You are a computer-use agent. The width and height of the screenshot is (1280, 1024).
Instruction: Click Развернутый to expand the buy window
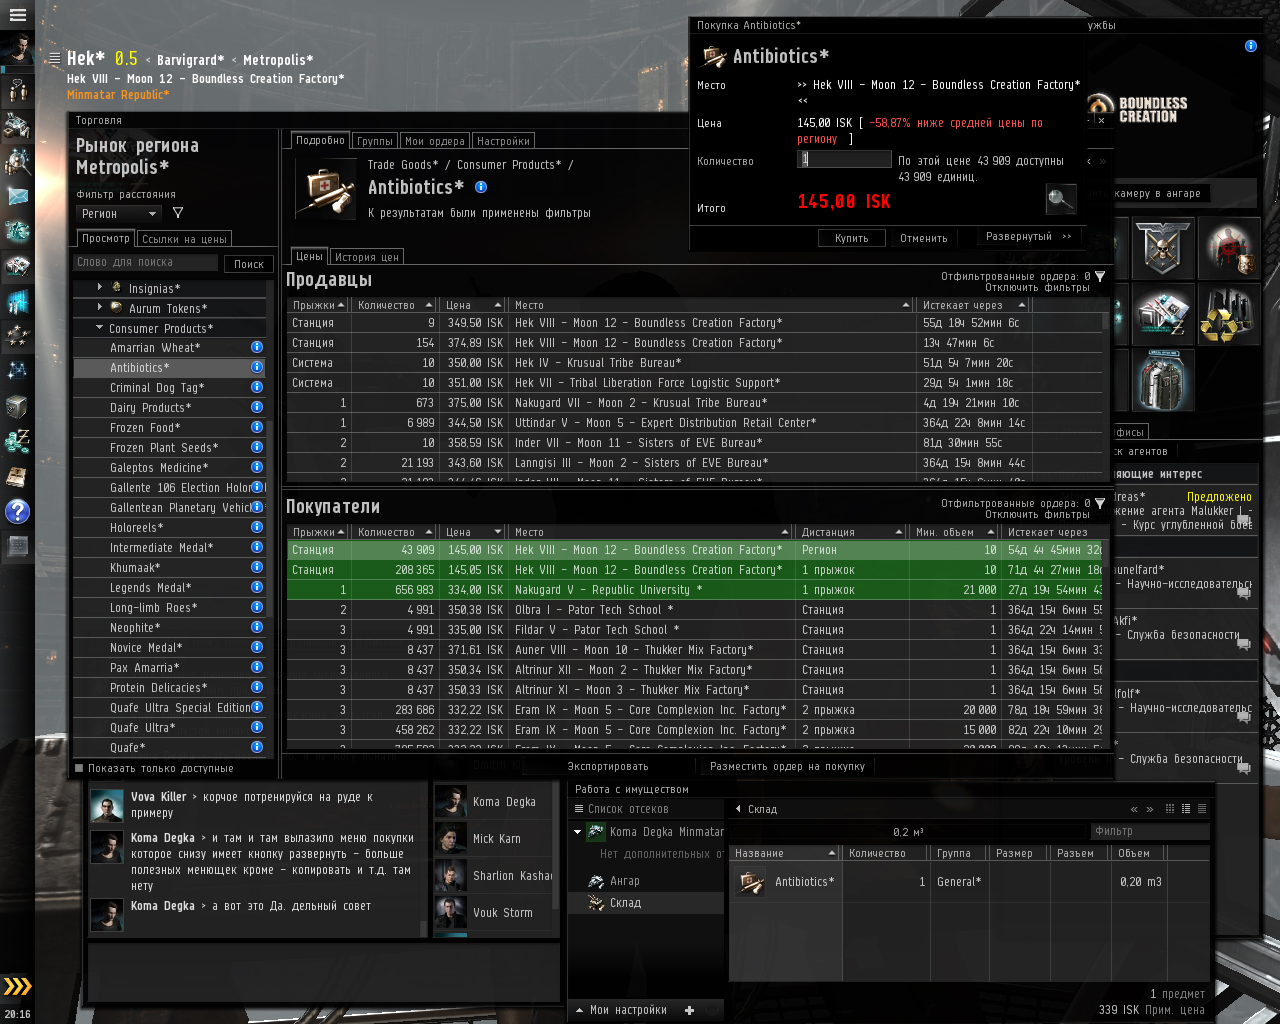click(1028, 237)
